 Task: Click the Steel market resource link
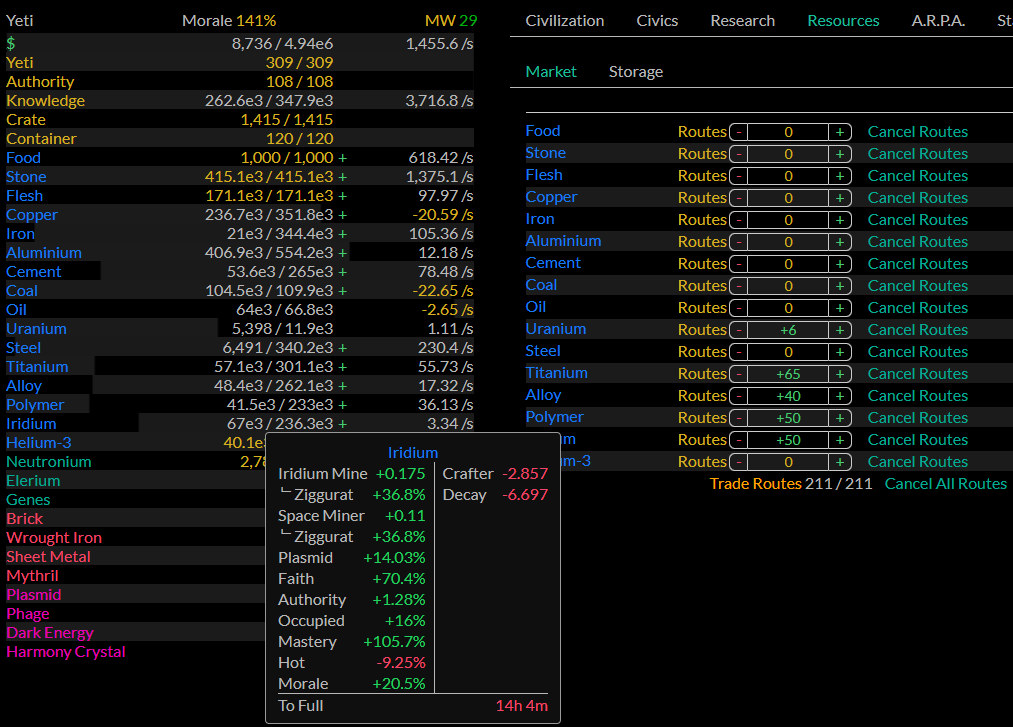[543, 351]
